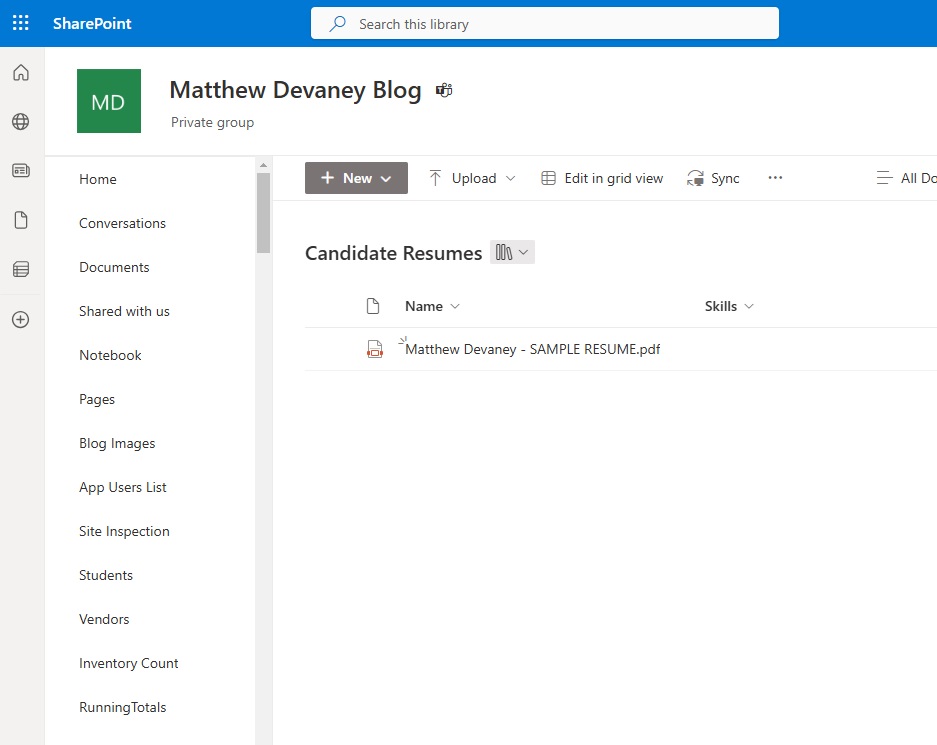Open My lists icon in left rail
937x745 pixels.
click(x=21, y=269)
